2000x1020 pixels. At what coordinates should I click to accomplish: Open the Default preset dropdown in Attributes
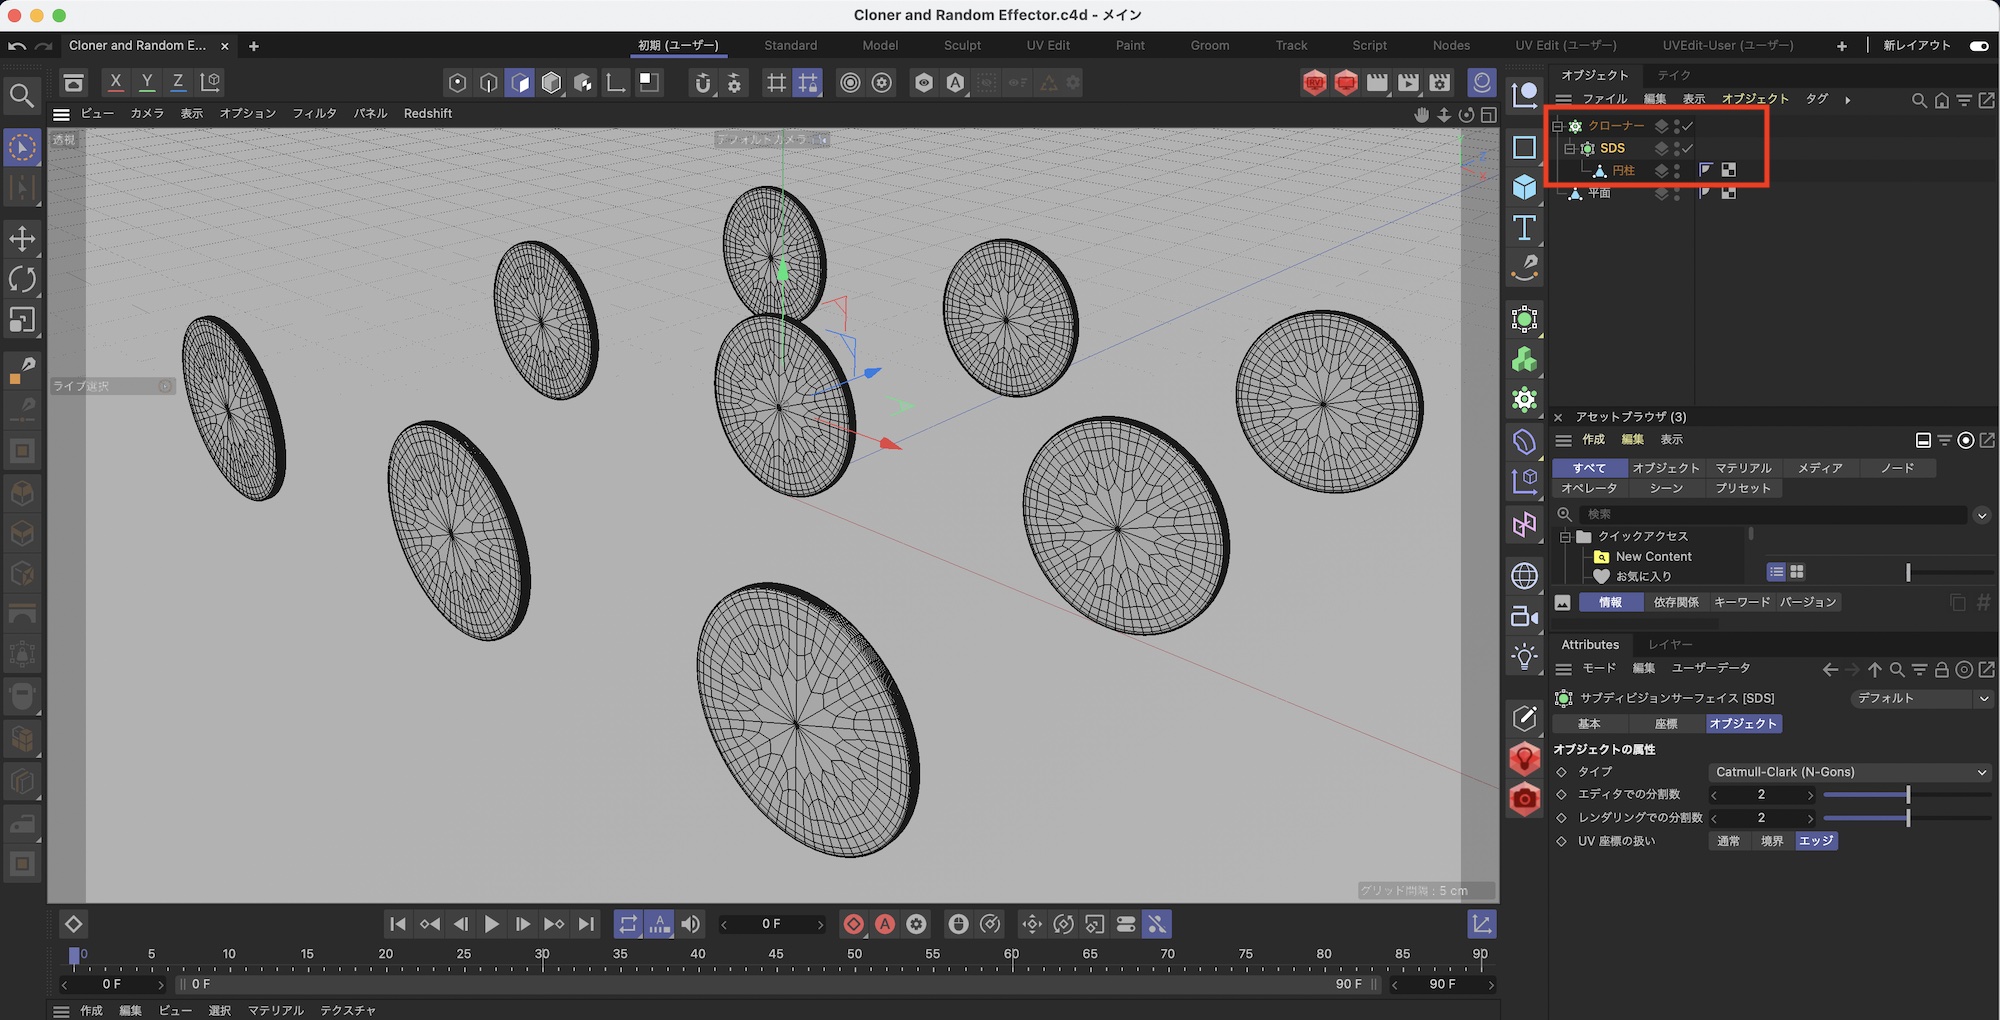[1921, 698]
